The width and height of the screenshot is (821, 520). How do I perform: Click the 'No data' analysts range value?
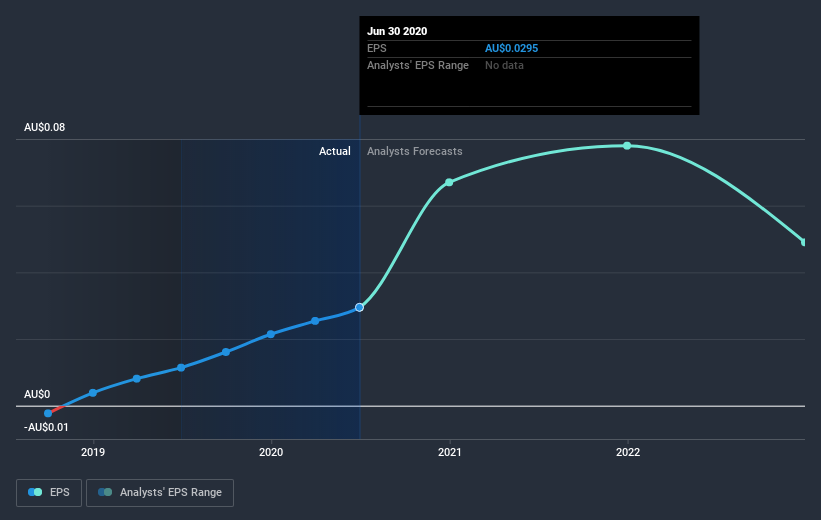504,65
